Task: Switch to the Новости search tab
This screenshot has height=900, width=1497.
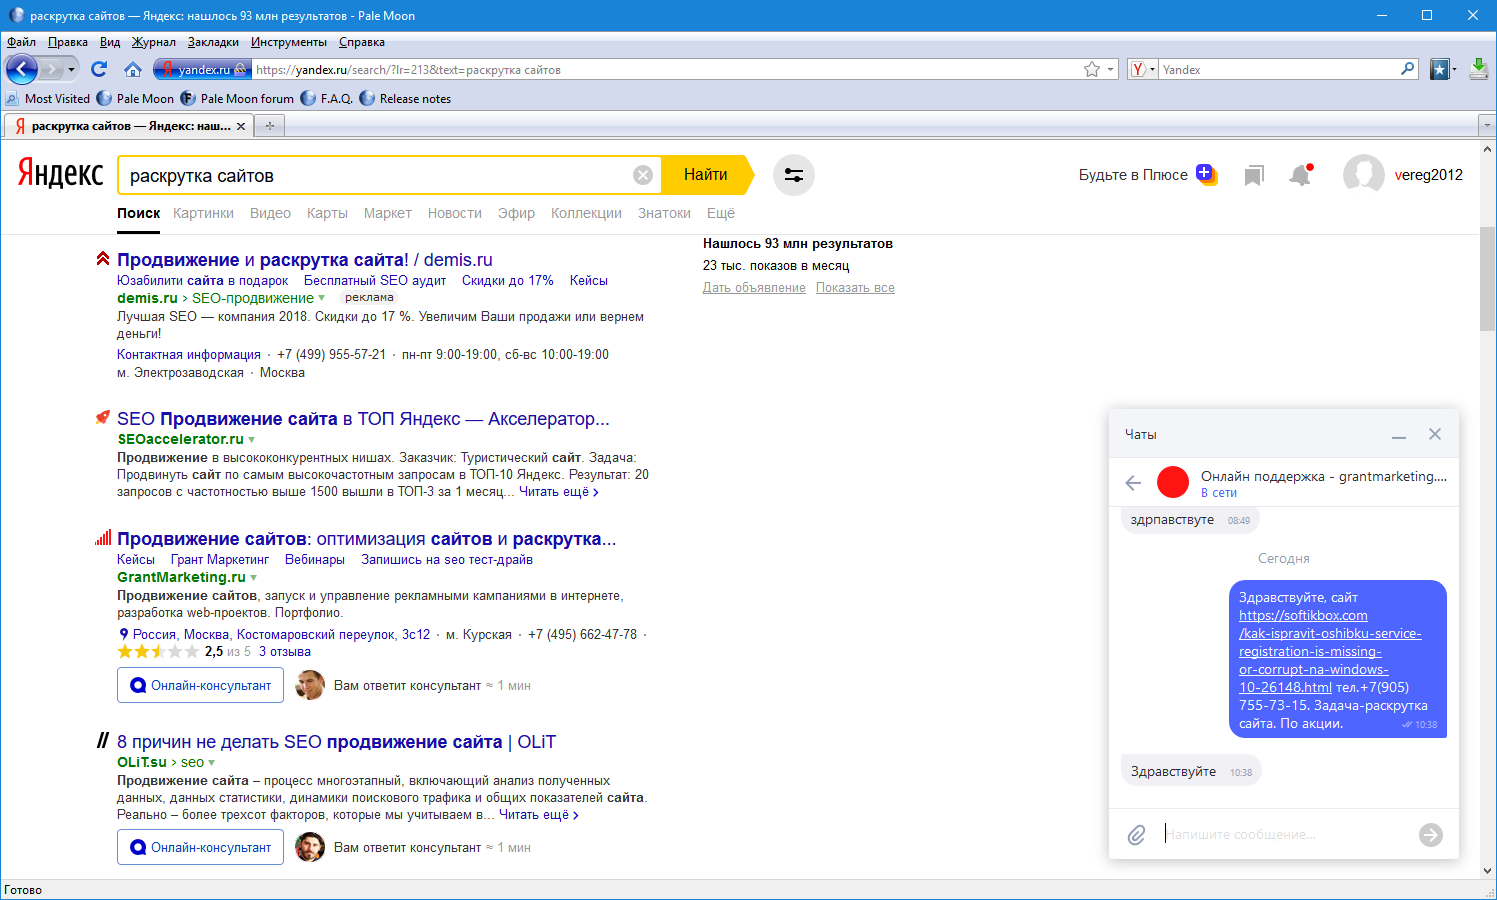Action: click(x=455, y=213)
